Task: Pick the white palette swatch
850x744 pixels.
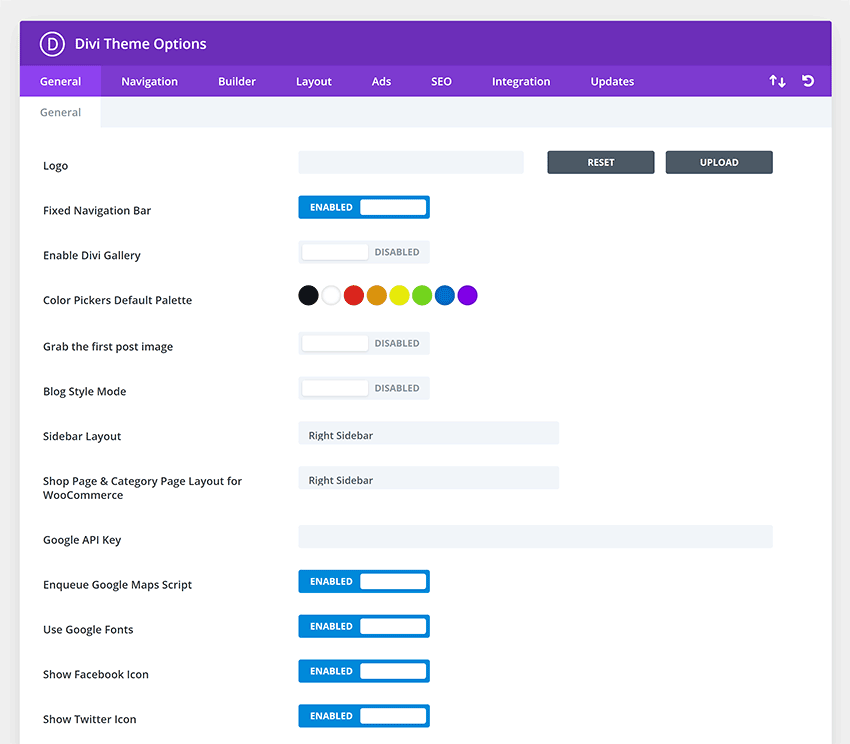Action: point(331,296)
